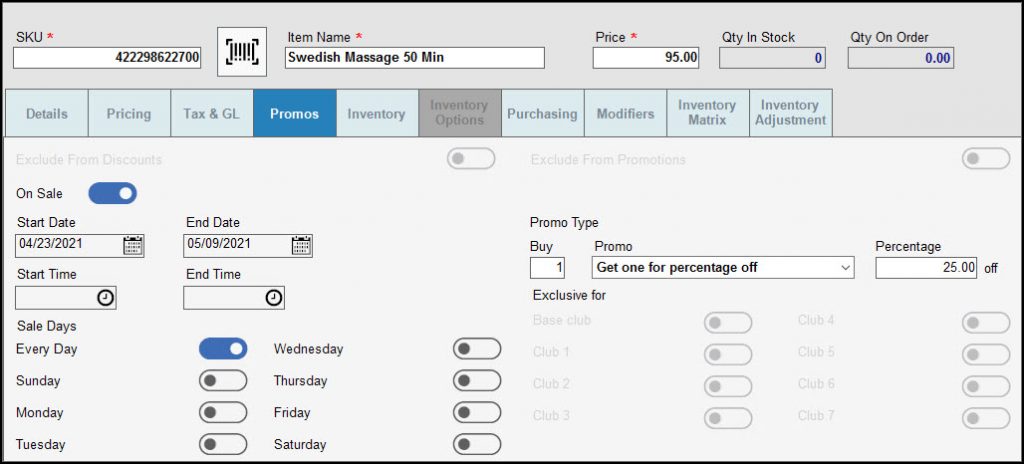Enable the Tuesday sale day
The height and width of the screenshot is (464, 1024).
223,444
